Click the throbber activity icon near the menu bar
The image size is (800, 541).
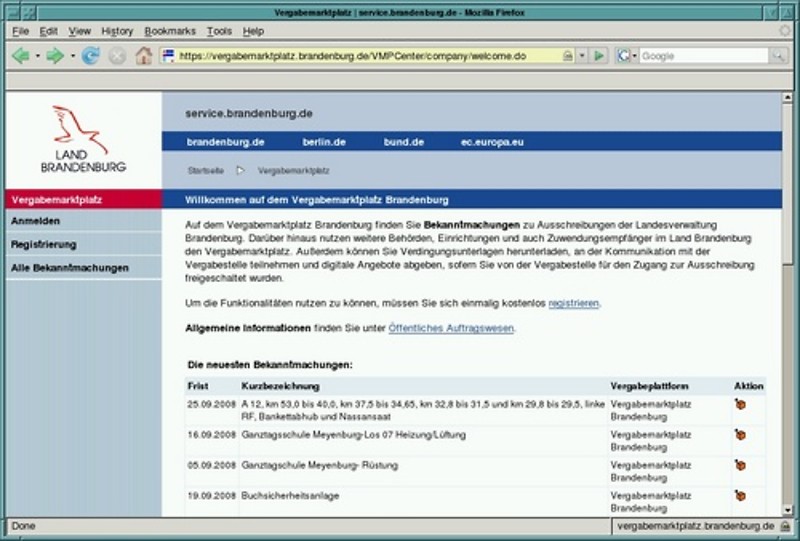(785, 31)
